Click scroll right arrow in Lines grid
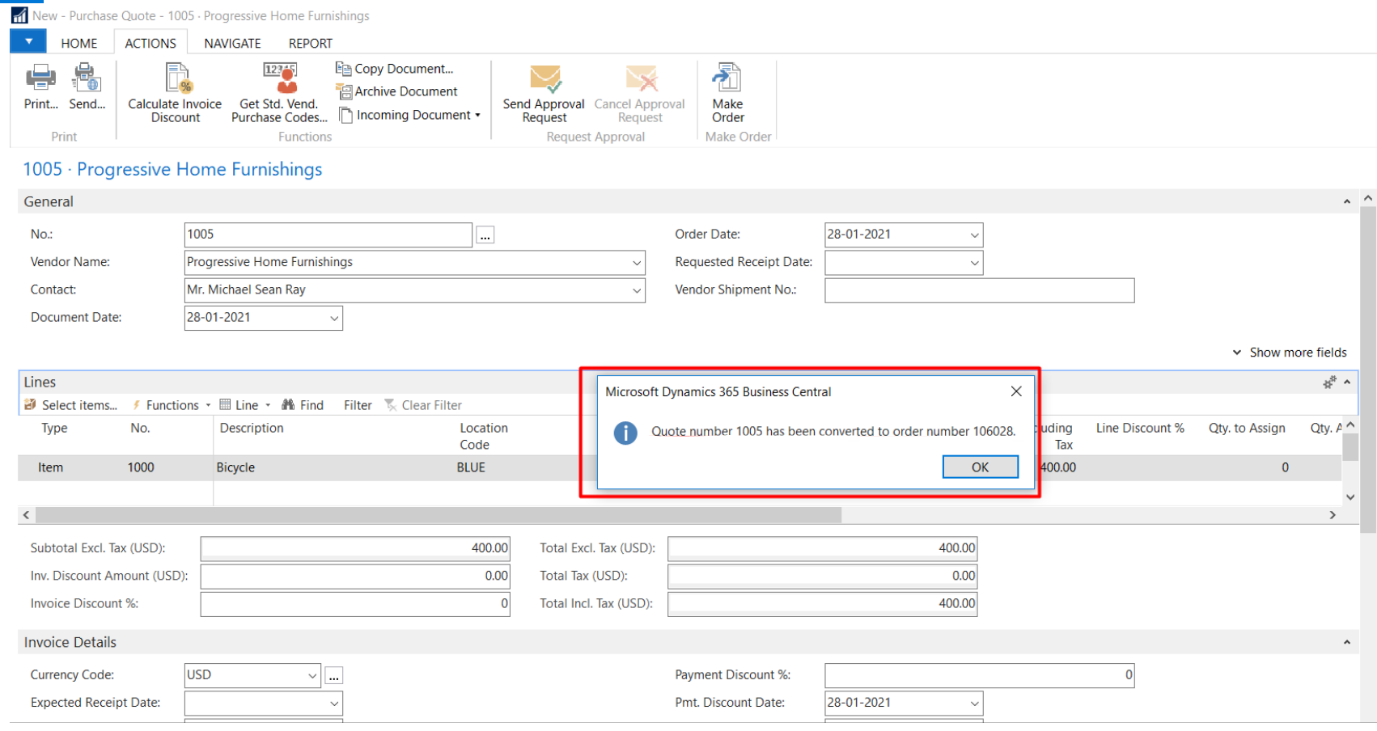 click(x=1332, y=514)
